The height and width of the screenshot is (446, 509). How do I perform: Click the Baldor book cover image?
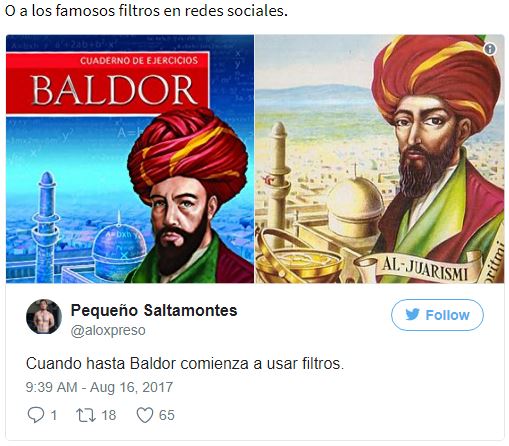[130, 159]
